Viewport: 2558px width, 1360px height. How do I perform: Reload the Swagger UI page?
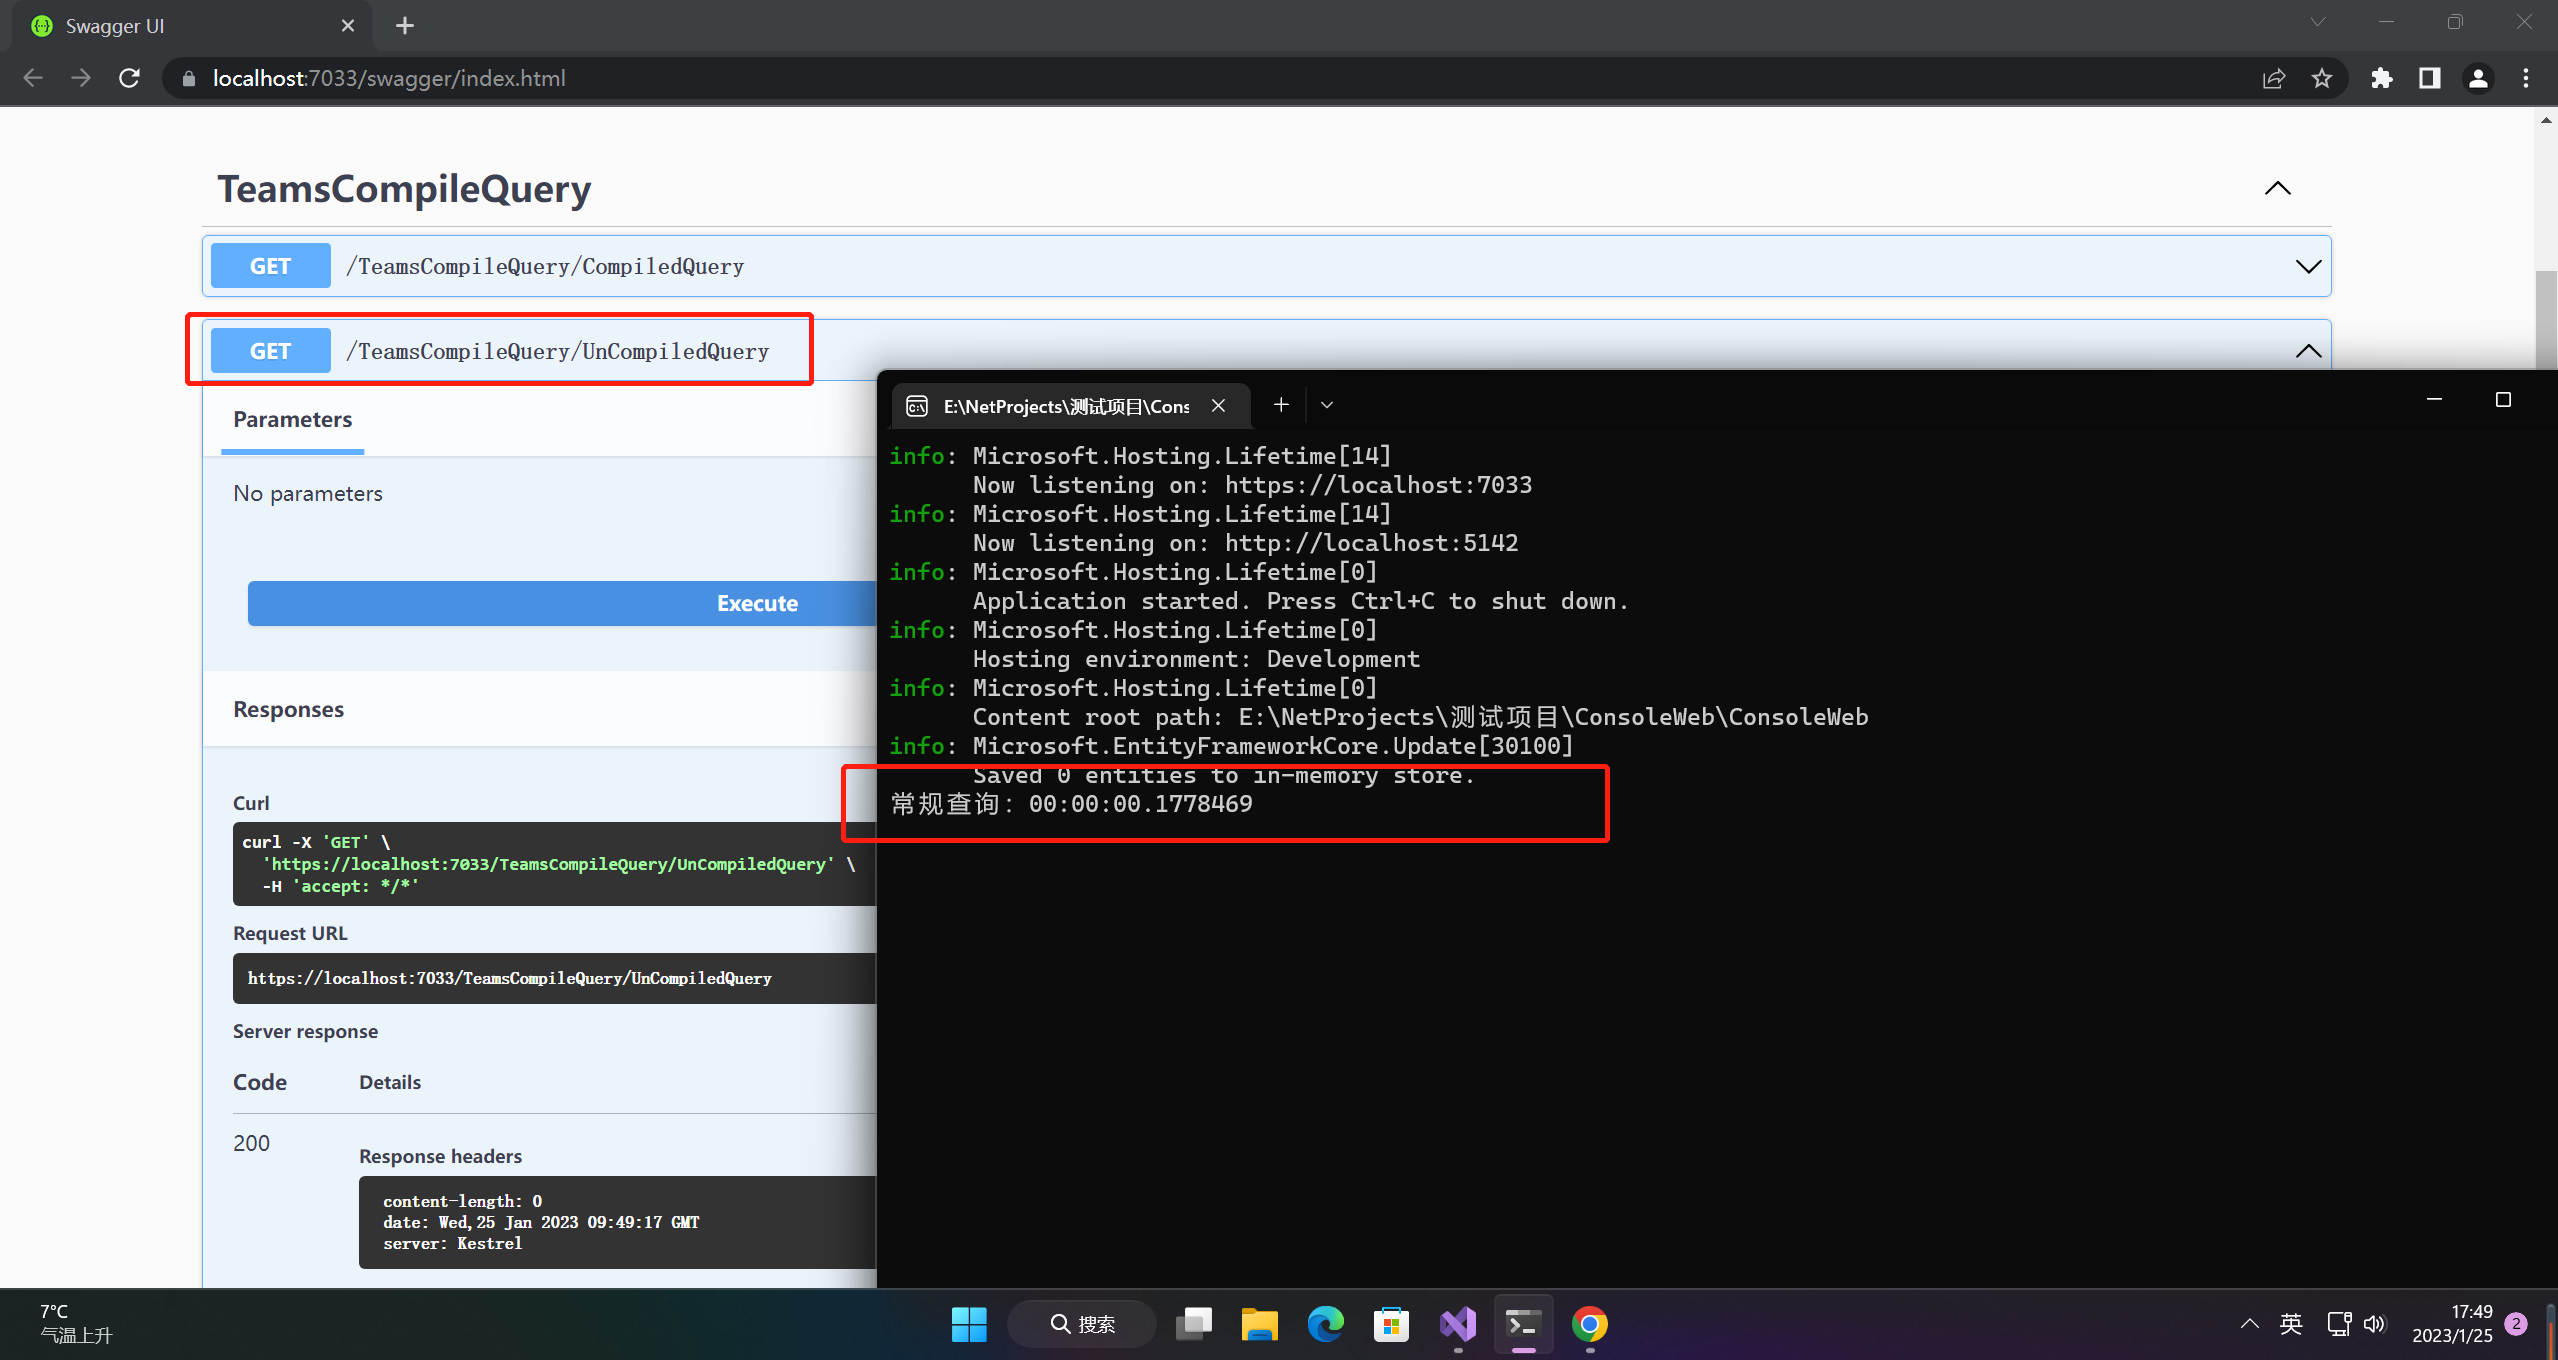point(129,78)
